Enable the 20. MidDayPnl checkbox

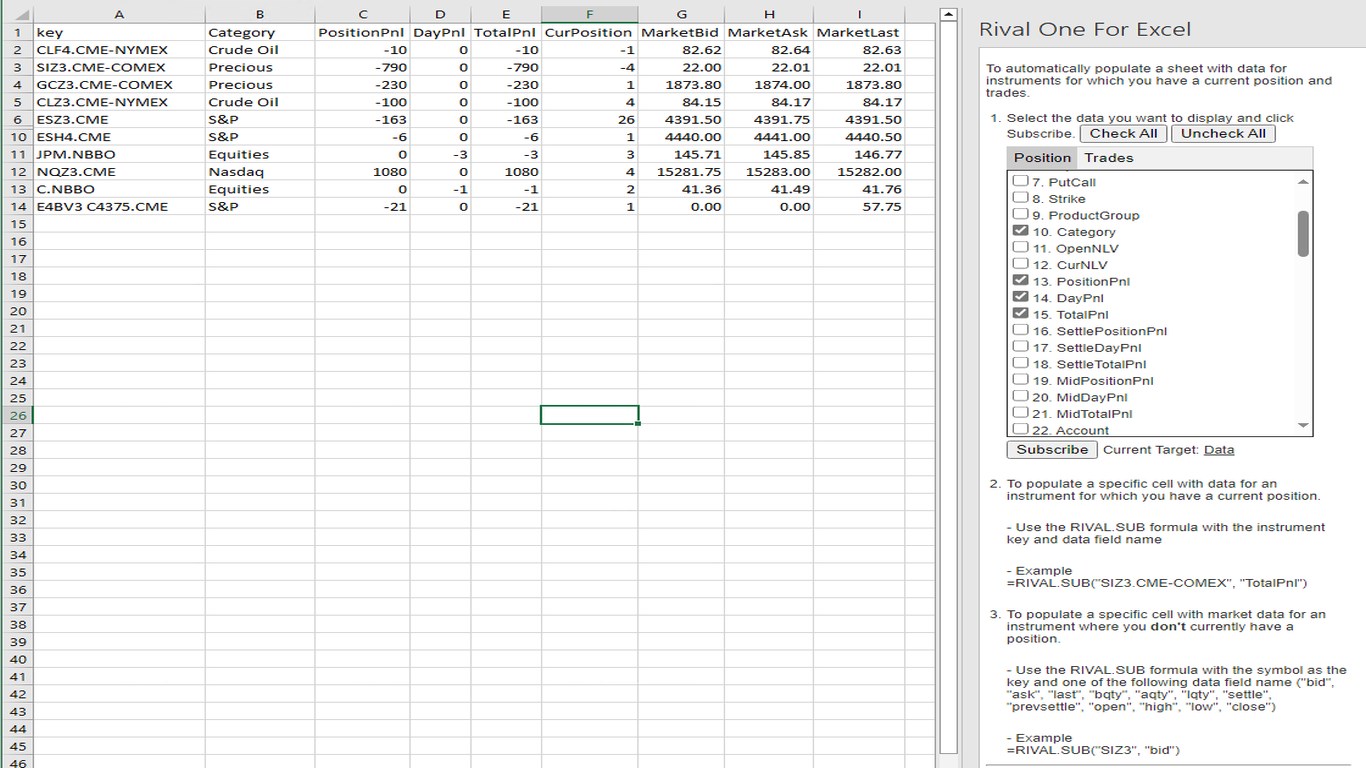point(1020,397)
